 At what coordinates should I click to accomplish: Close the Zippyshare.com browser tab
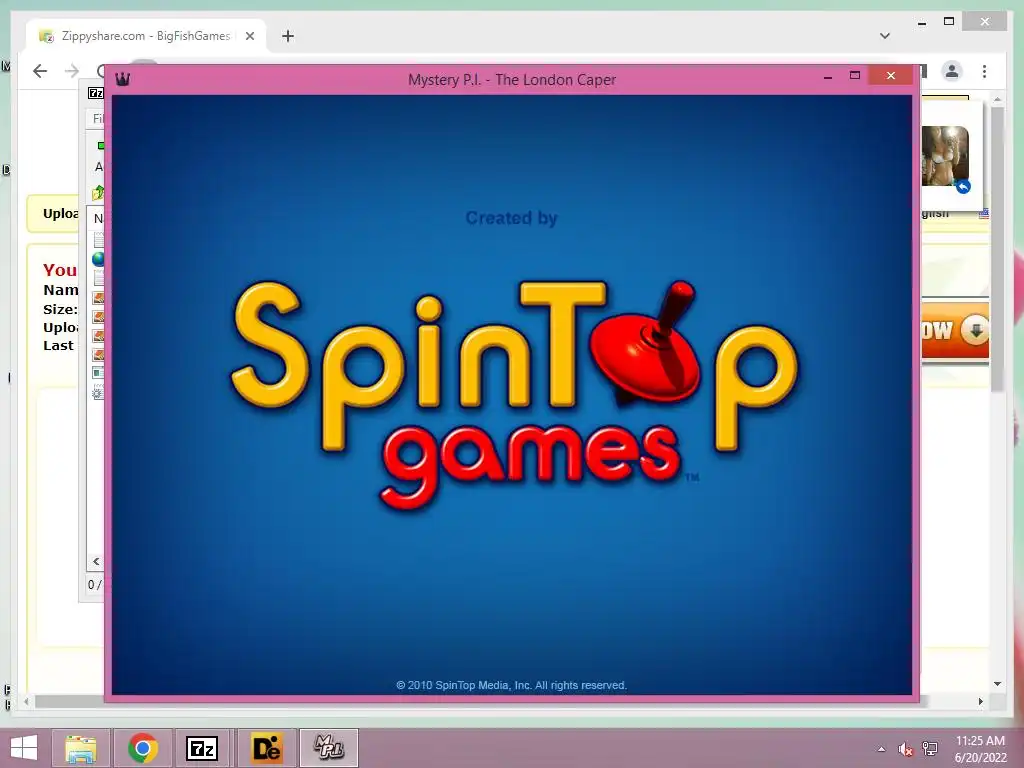coord(249,36)
